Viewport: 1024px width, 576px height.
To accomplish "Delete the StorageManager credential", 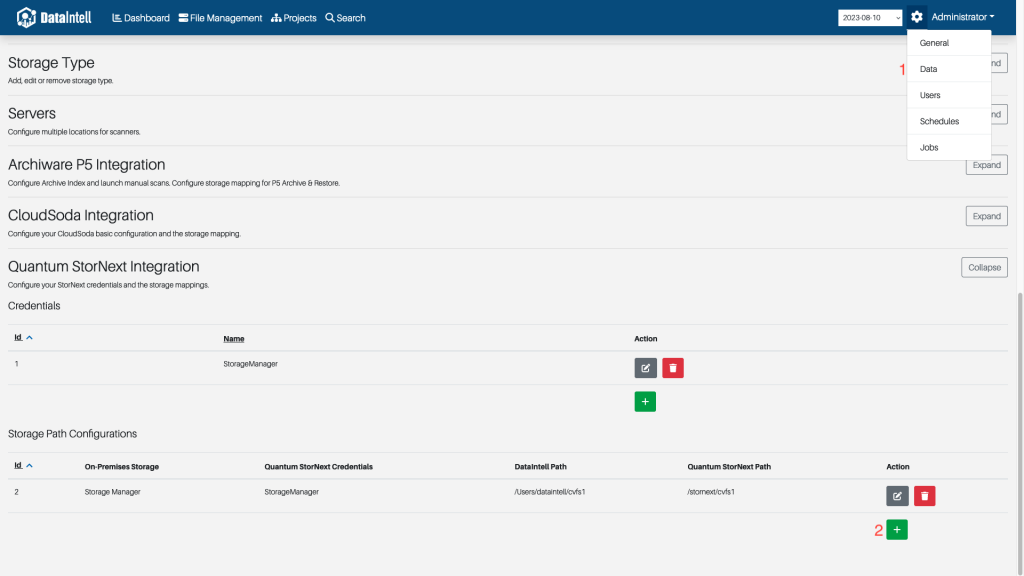I will [x=673, y=368].
